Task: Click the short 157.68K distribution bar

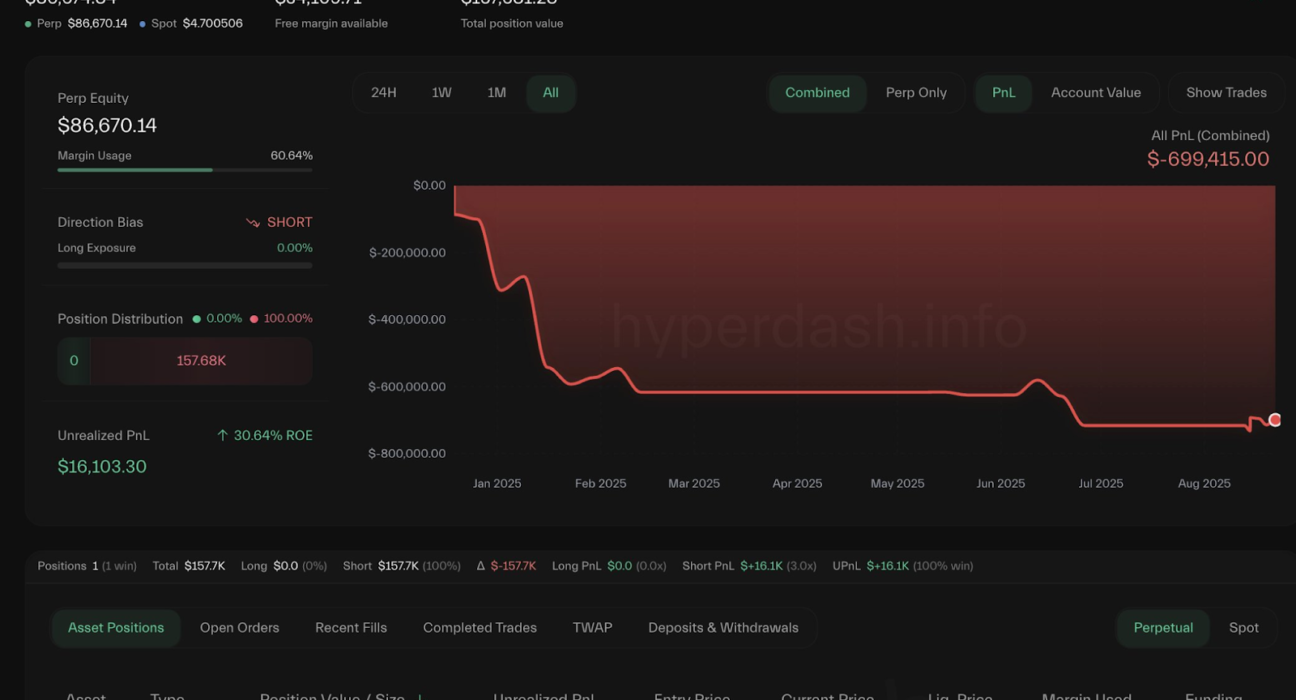Action: click(x=201, y=361)
